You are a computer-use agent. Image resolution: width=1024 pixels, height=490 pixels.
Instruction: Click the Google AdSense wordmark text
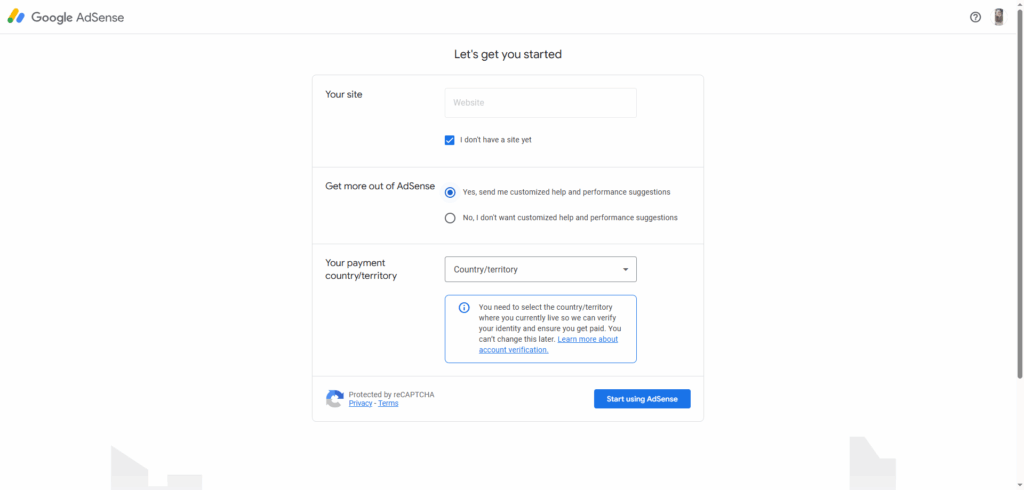78,18
